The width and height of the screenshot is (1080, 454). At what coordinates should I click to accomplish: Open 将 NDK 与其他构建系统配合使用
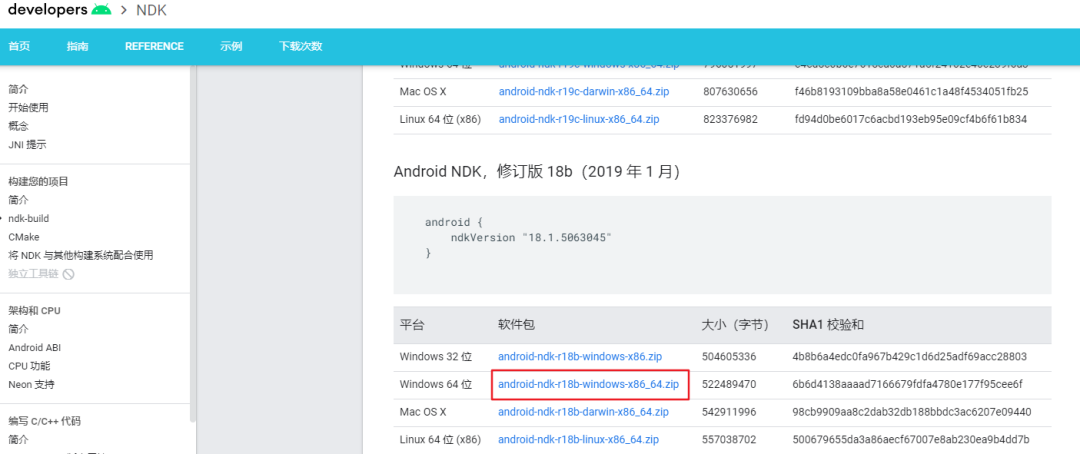pos(81,256)
